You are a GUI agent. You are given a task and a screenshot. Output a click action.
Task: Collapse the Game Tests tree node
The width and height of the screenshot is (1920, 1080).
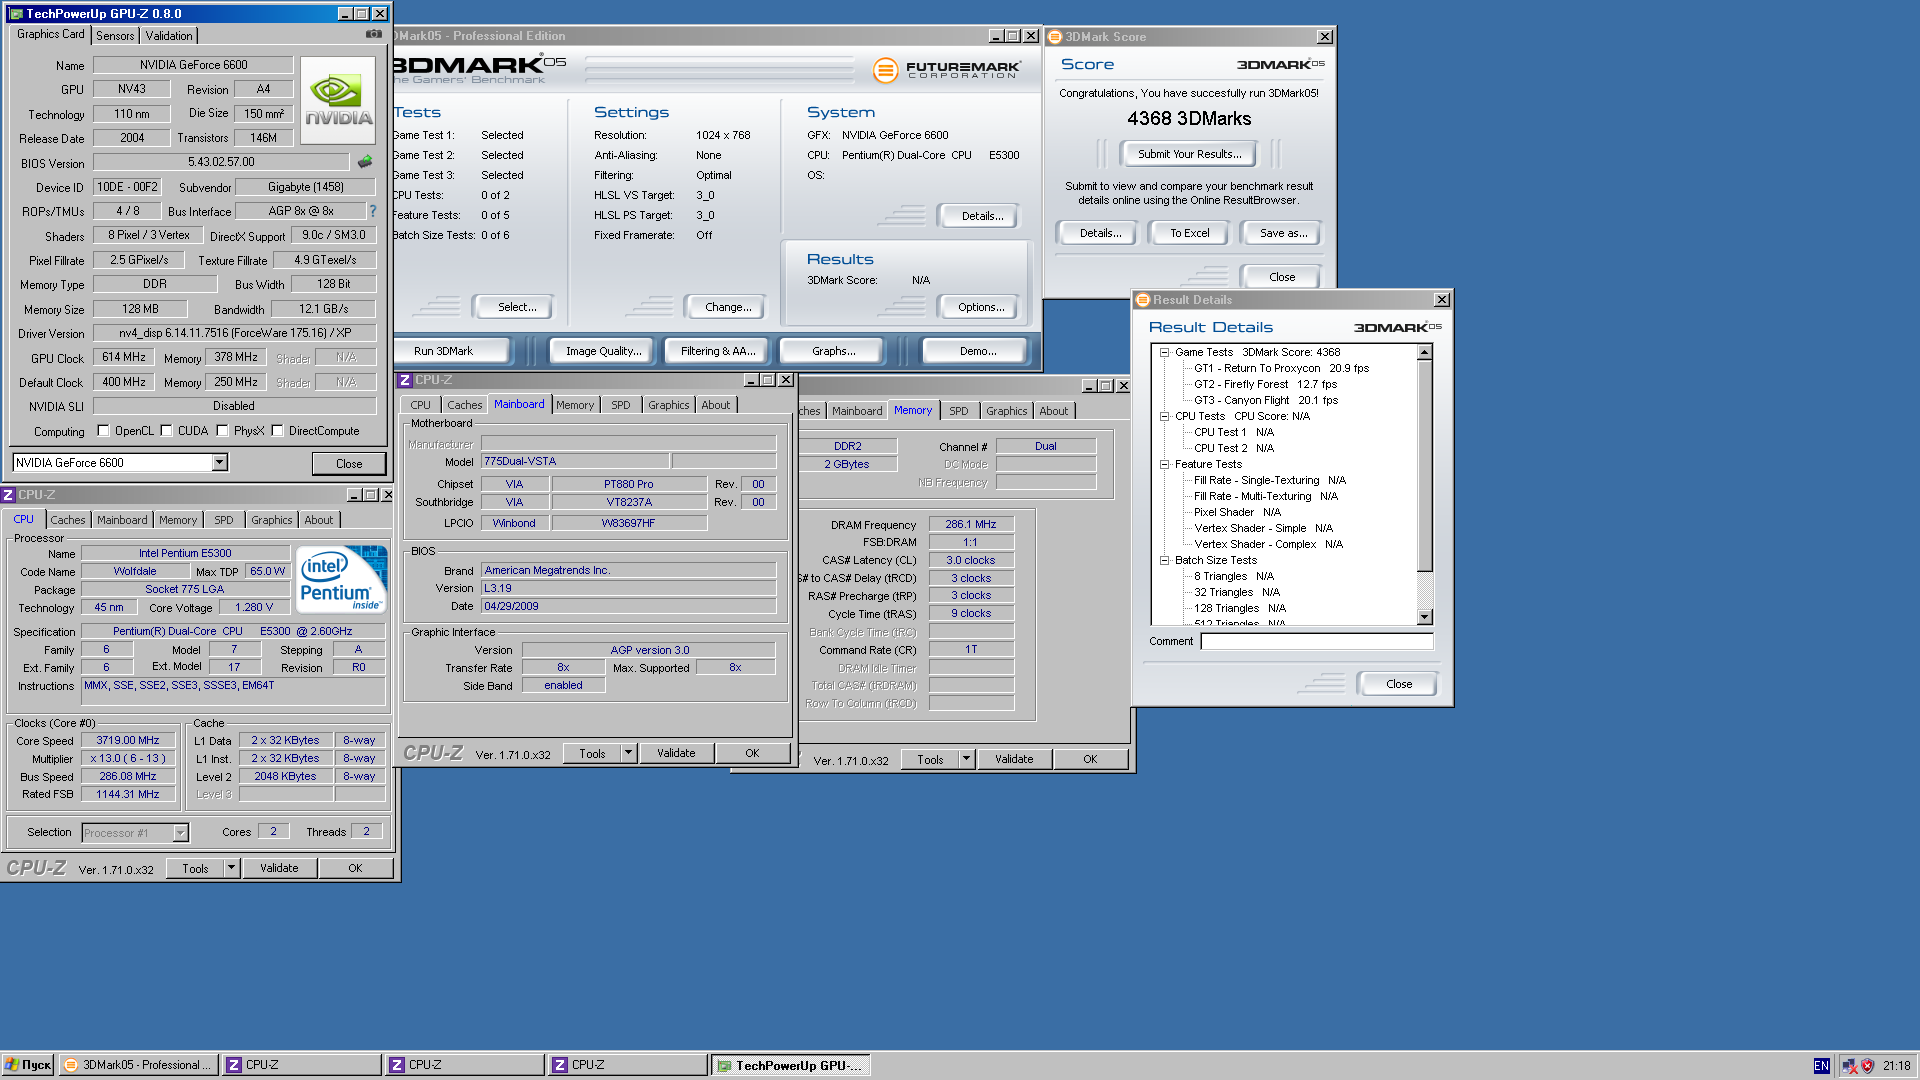[x=1164, y=352]
